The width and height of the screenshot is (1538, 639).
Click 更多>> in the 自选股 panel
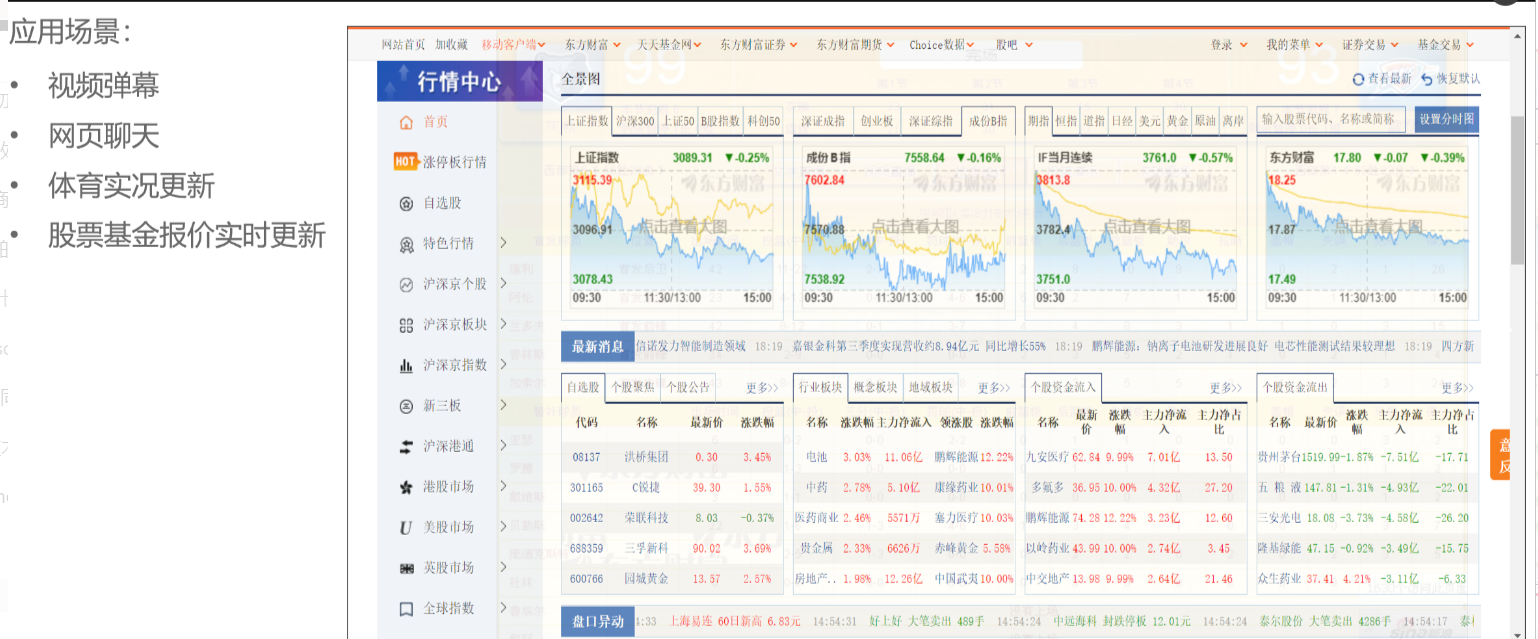(x=762, y=388)
